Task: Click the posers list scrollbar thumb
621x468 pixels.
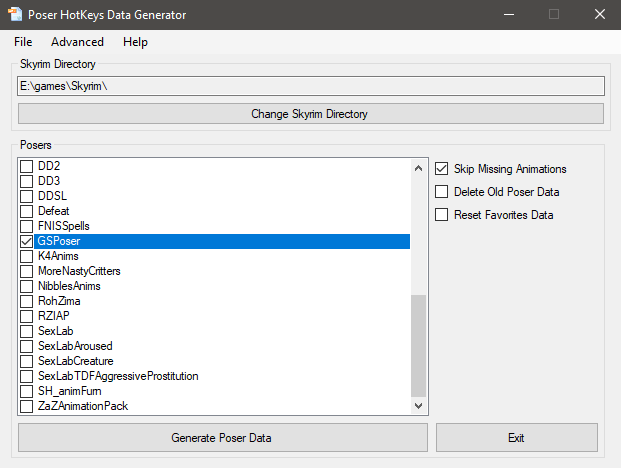Action: pyautogui.click(x=418, y=346)
